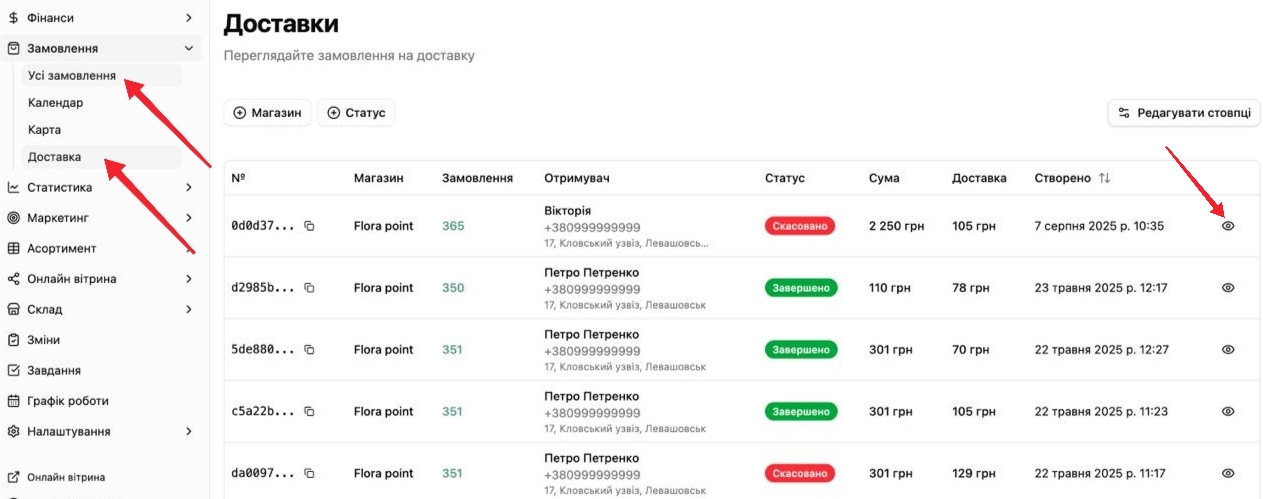Click copy icon next to 5de880

(x=309, y=350)
